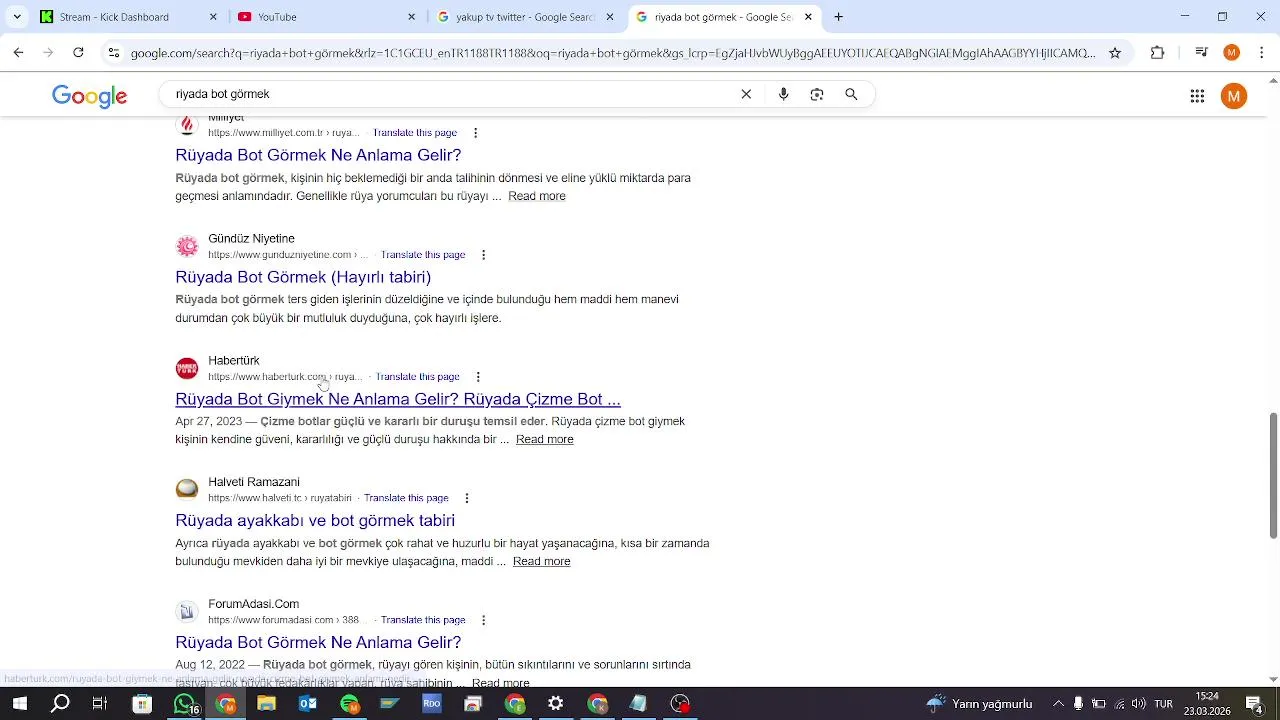Open the tab search dropdown arrow
Image resolution: width=1280 pixels, height=720 pixels.
(17, 17)
